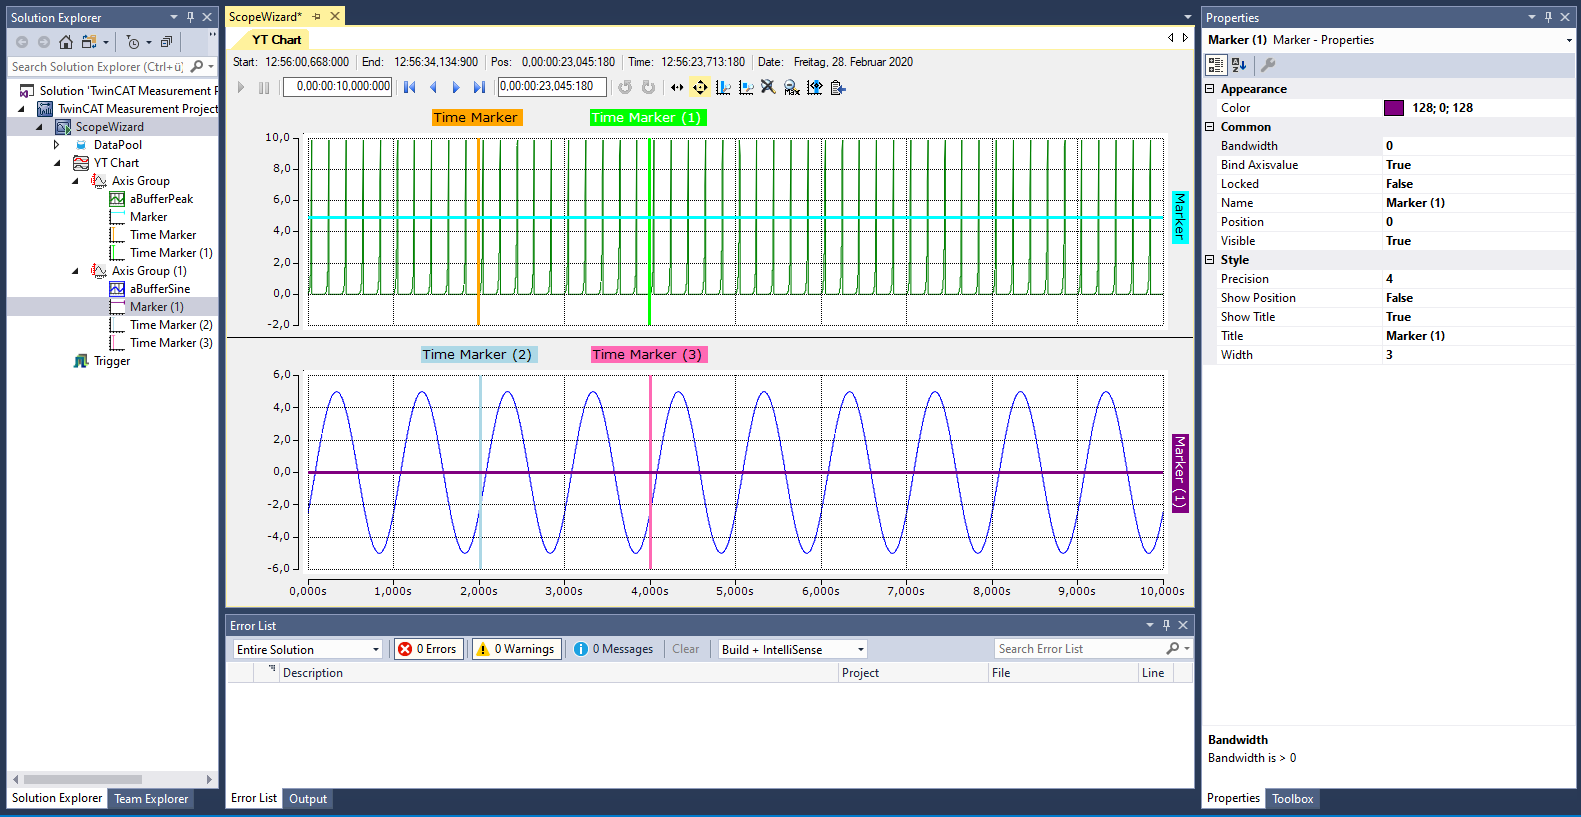Switch to the Toolbox tab
1581x817 pixels.
(x=1293, y=799)
